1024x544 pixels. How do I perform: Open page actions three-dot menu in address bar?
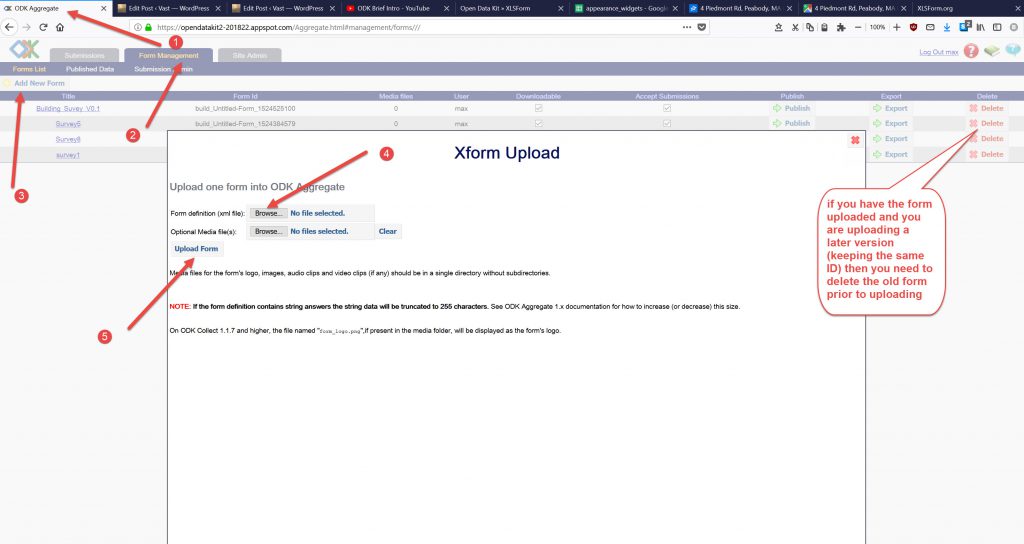point(685,27)
